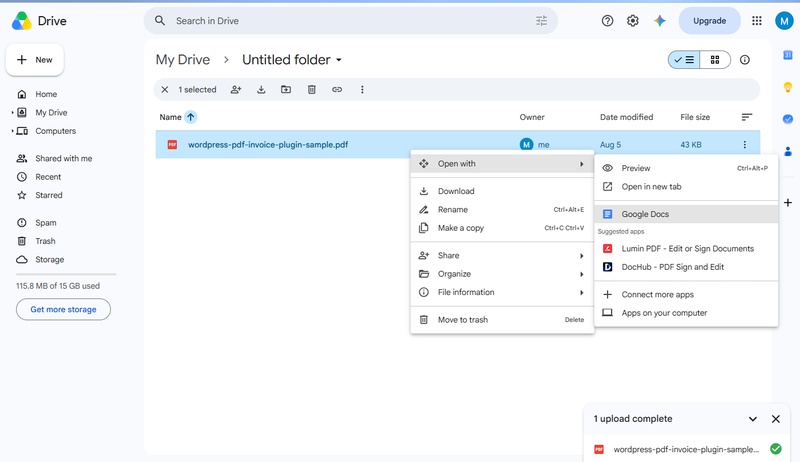Click the share person-add icon in toolbar
Viewport: 800px width, 462px height.
(x=236, y=90)
